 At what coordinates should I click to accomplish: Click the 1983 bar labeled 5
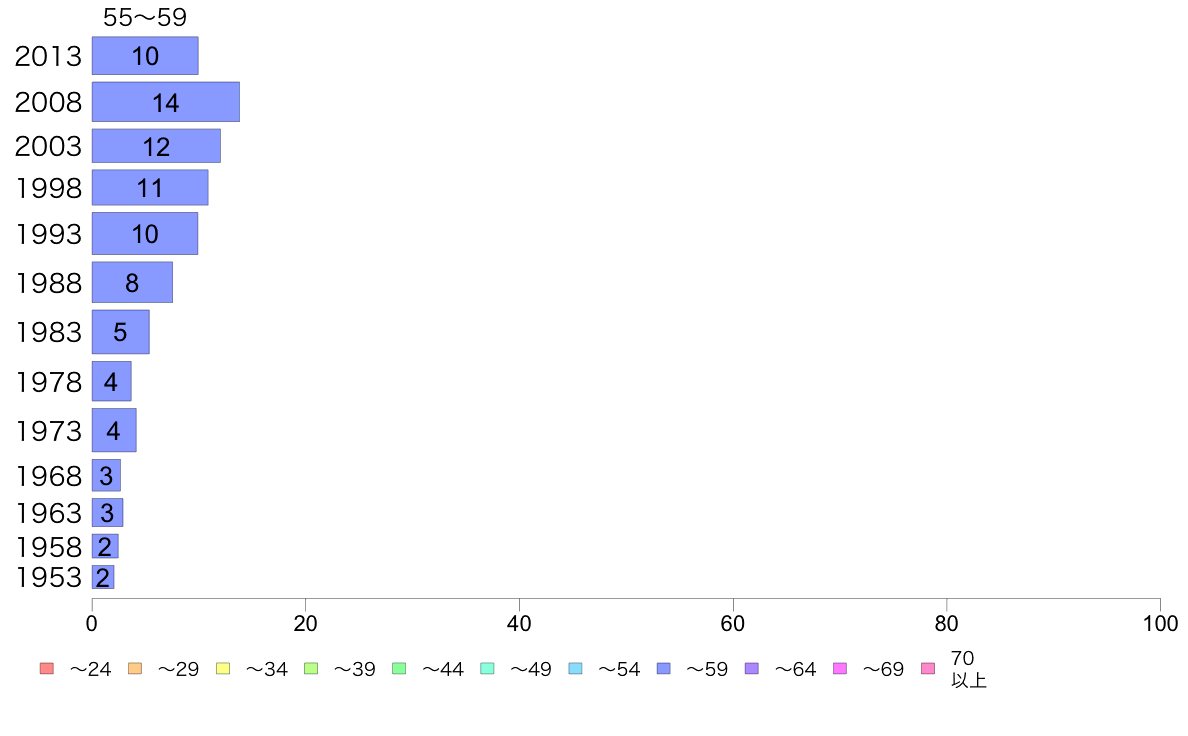(x=120, y=331)
